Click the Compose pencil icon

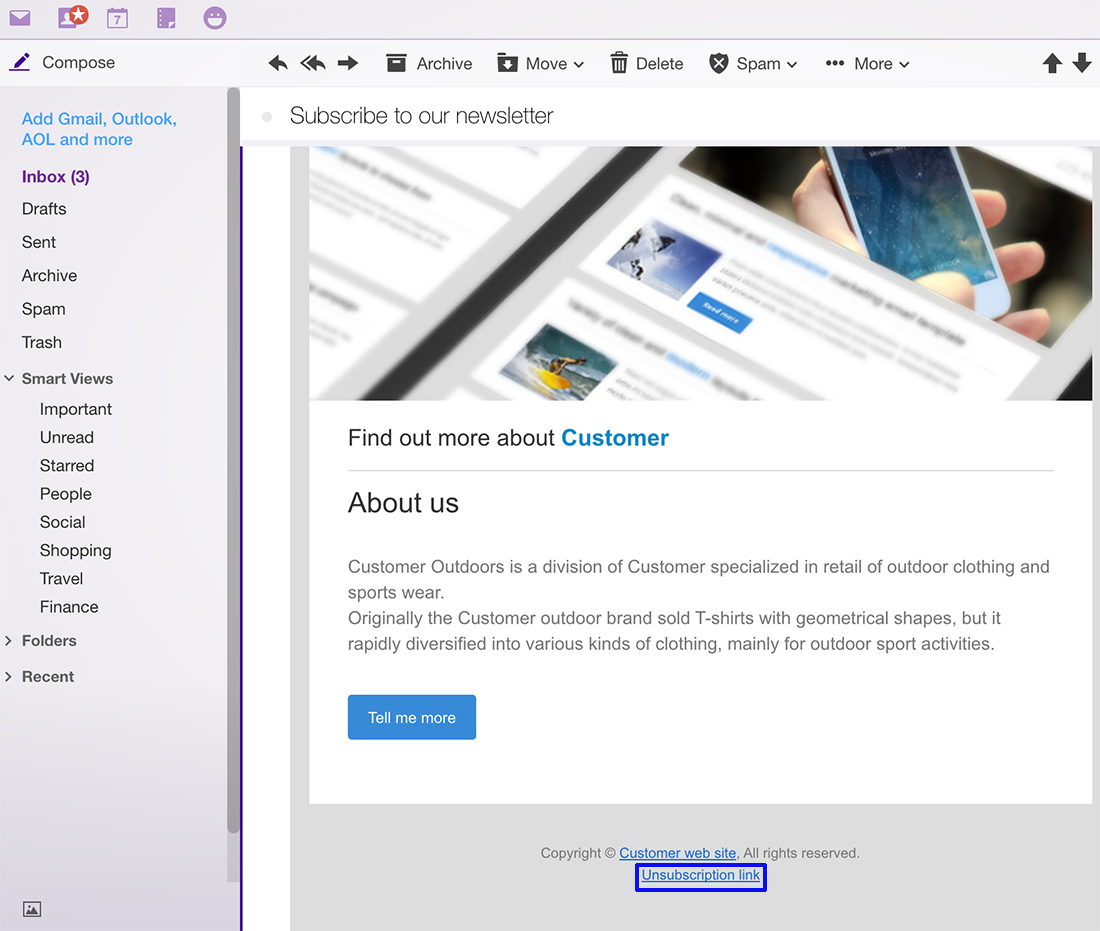[20, 62]
